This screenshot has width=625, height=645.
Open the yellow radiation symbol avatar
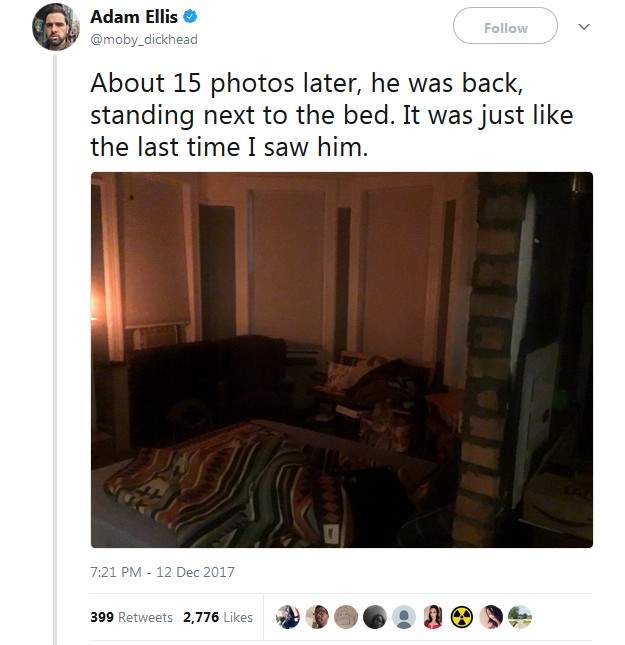click(462, 617)
